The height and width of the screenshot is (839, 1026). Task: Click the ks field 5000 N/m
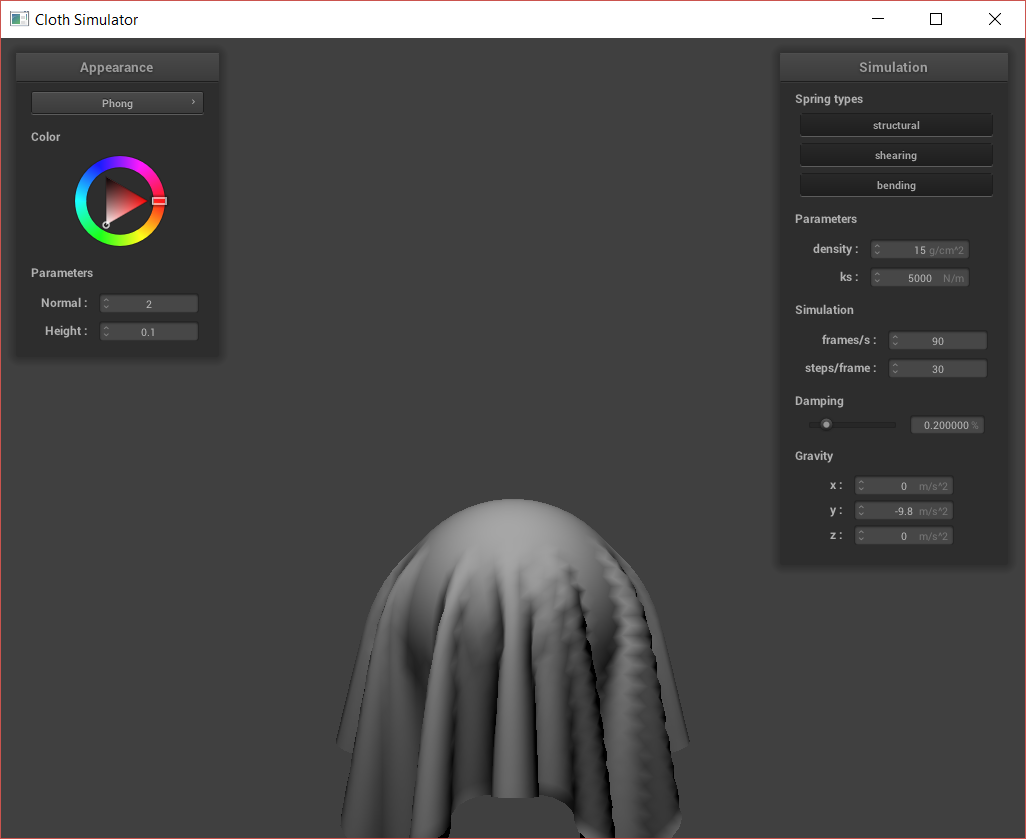click(x=919, y=278)
